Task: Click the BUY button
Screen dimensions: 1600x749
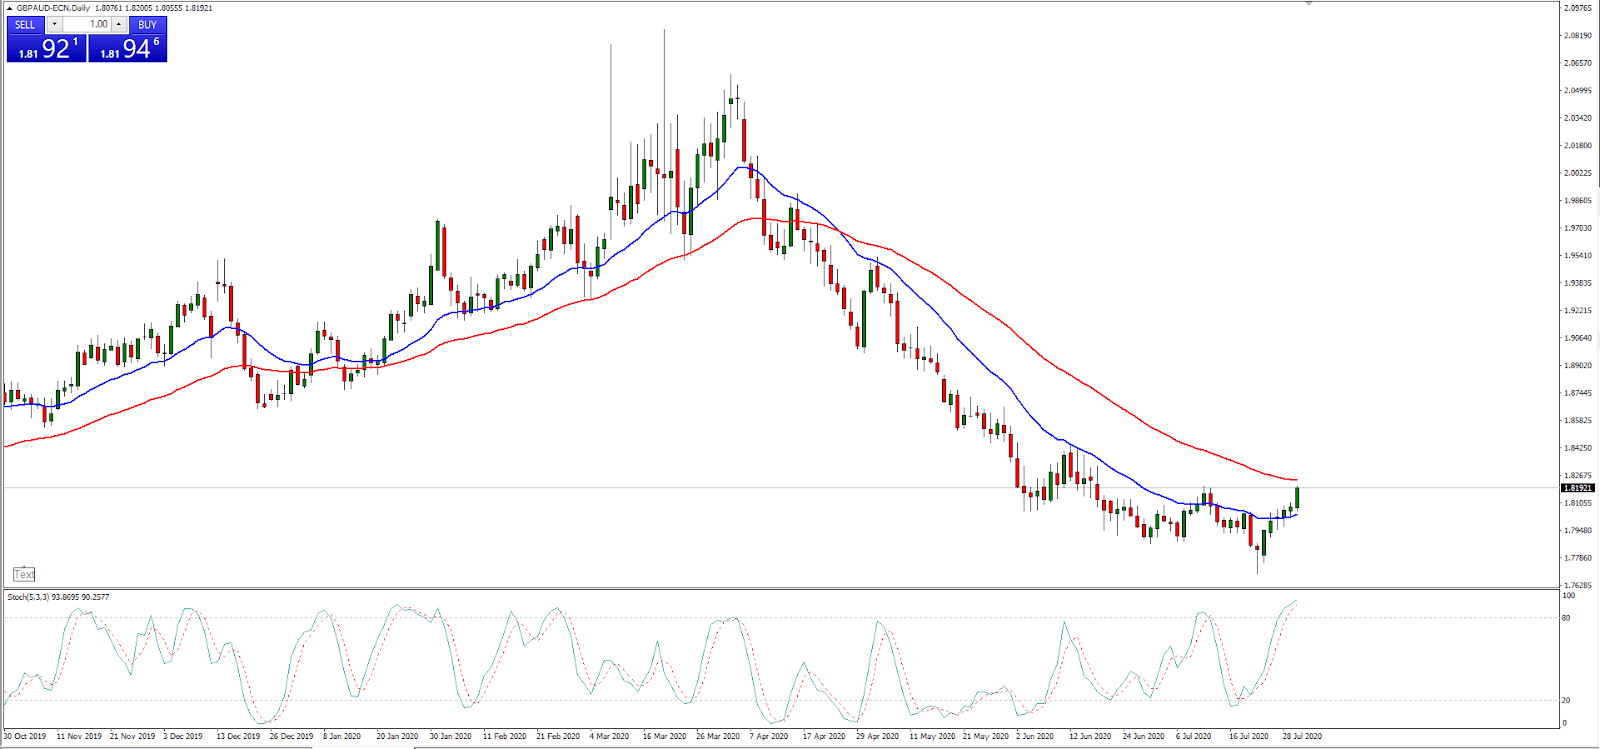Action: tap(147, 25)
